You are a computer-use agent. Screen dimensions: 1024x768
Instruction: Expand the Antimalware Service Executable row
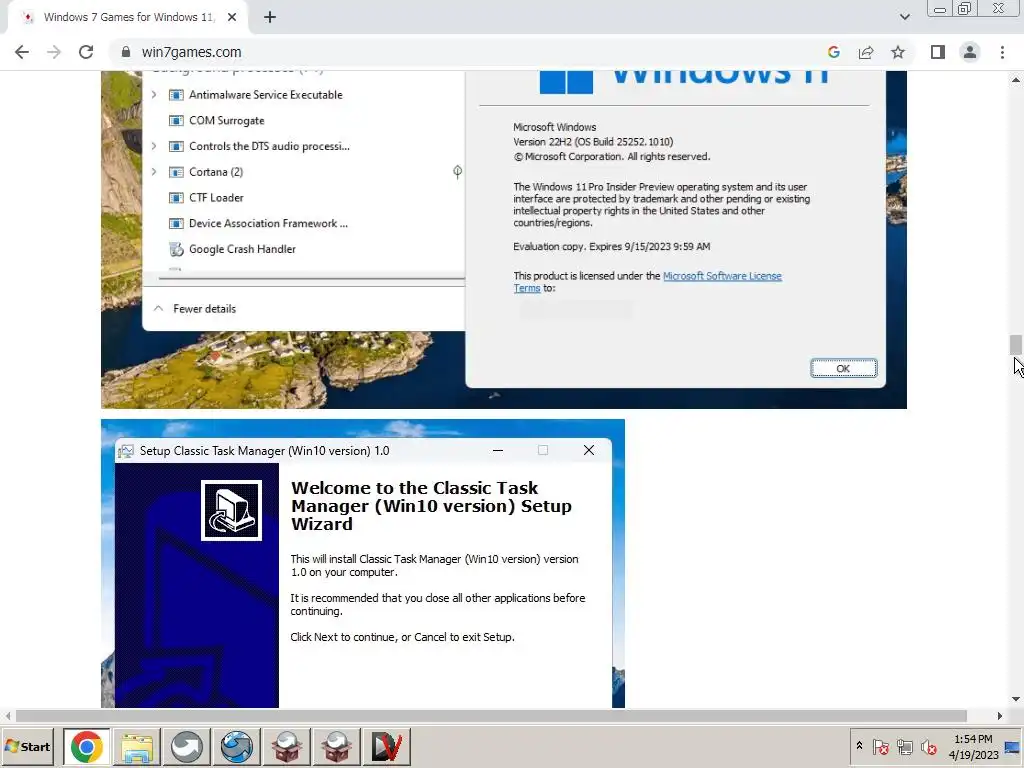pos(154,95)
